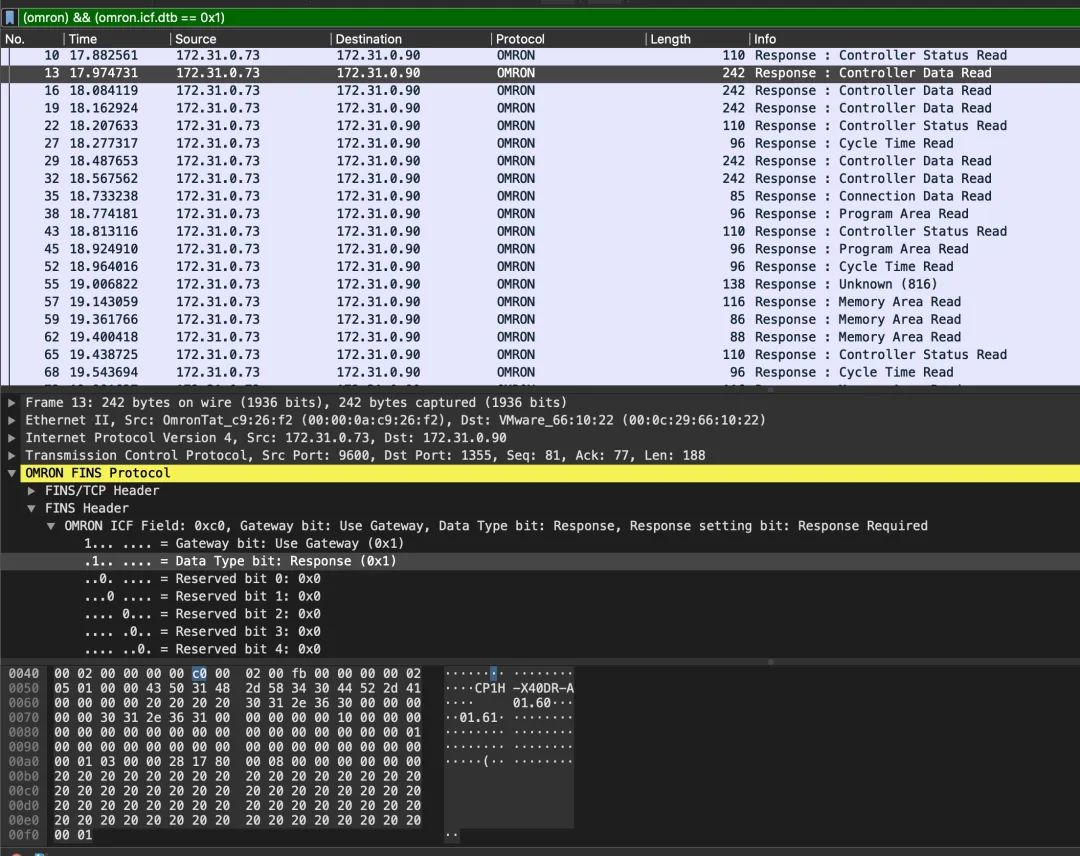
Task: Expand the FINS/TCP Header node
Action: [31, 490]
